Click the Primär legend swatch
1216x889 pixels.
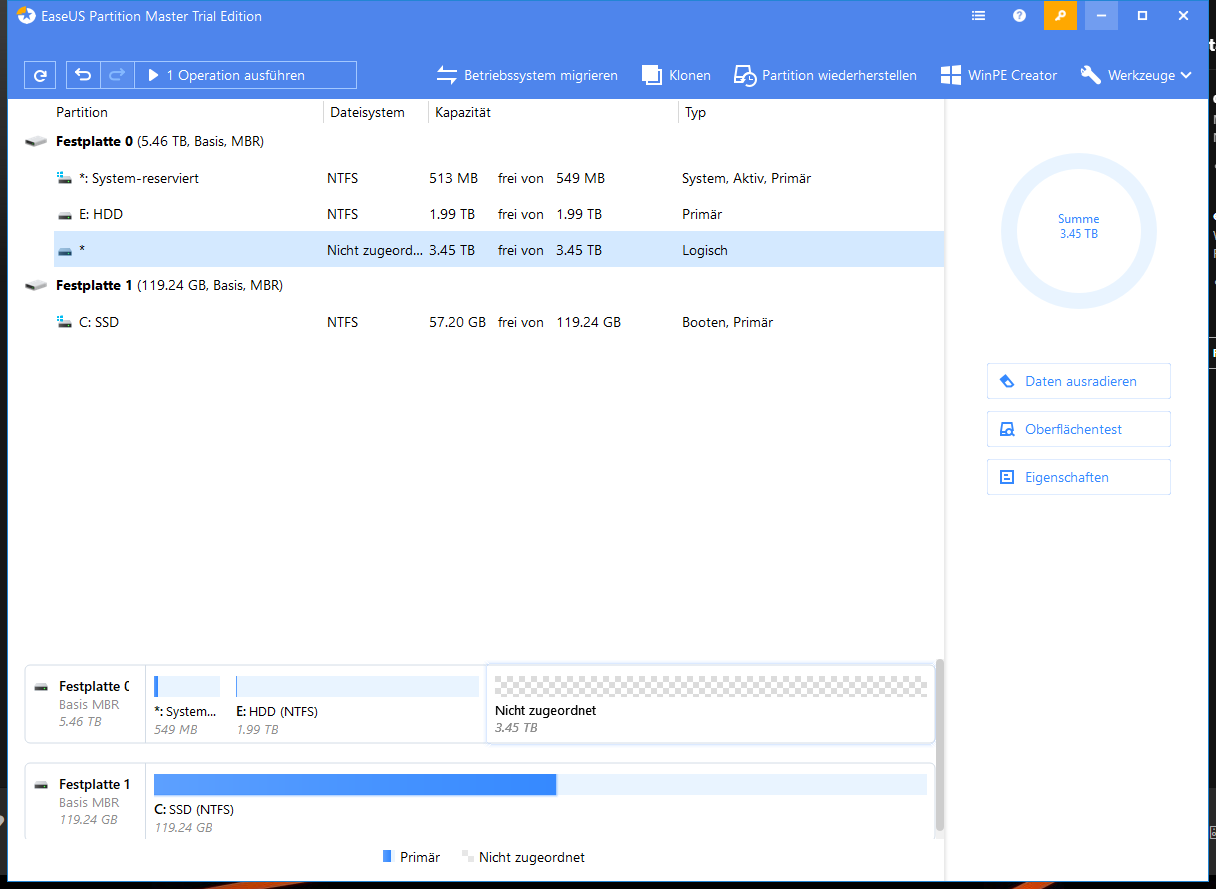[x=388, y=857]
